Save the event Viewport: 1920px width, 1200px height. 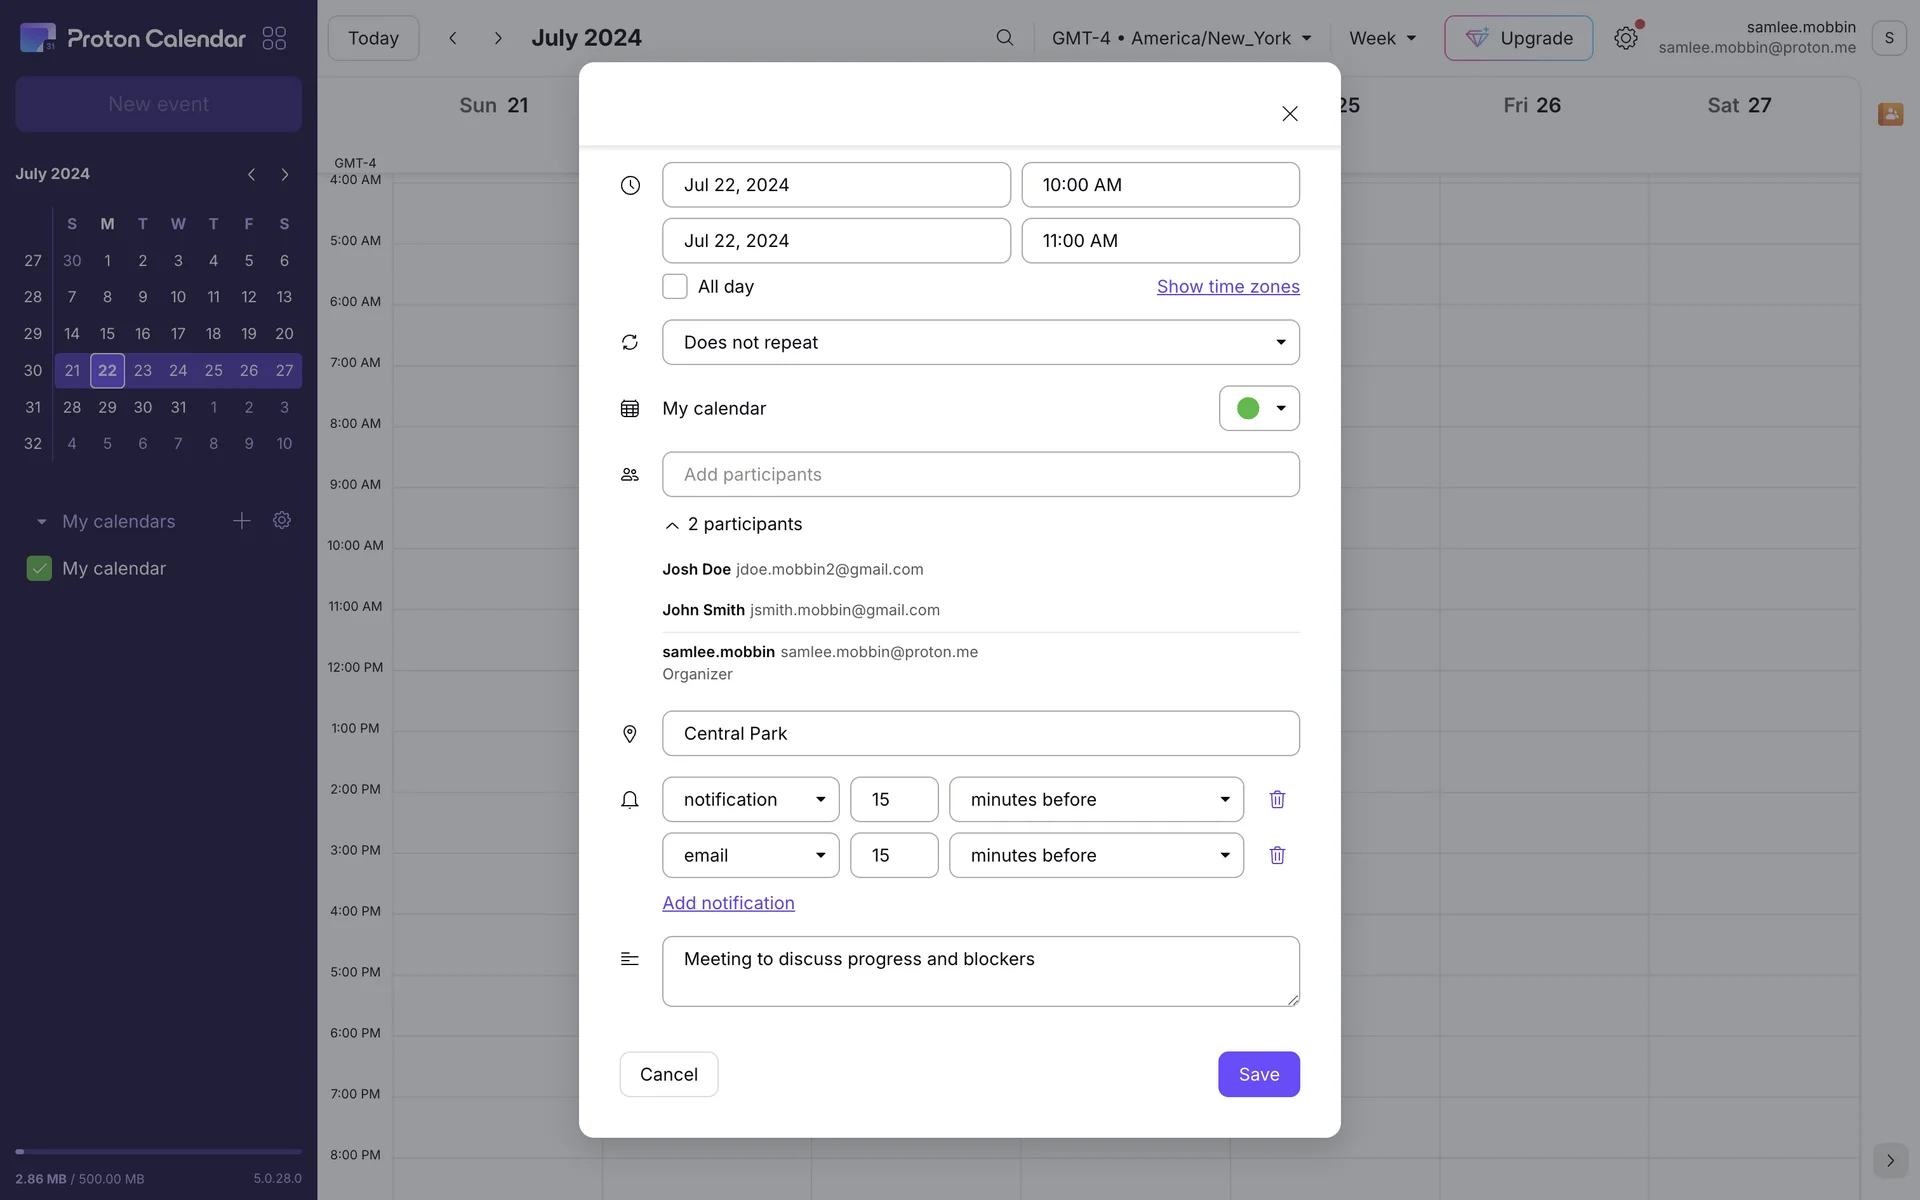click(1258, 1074)
